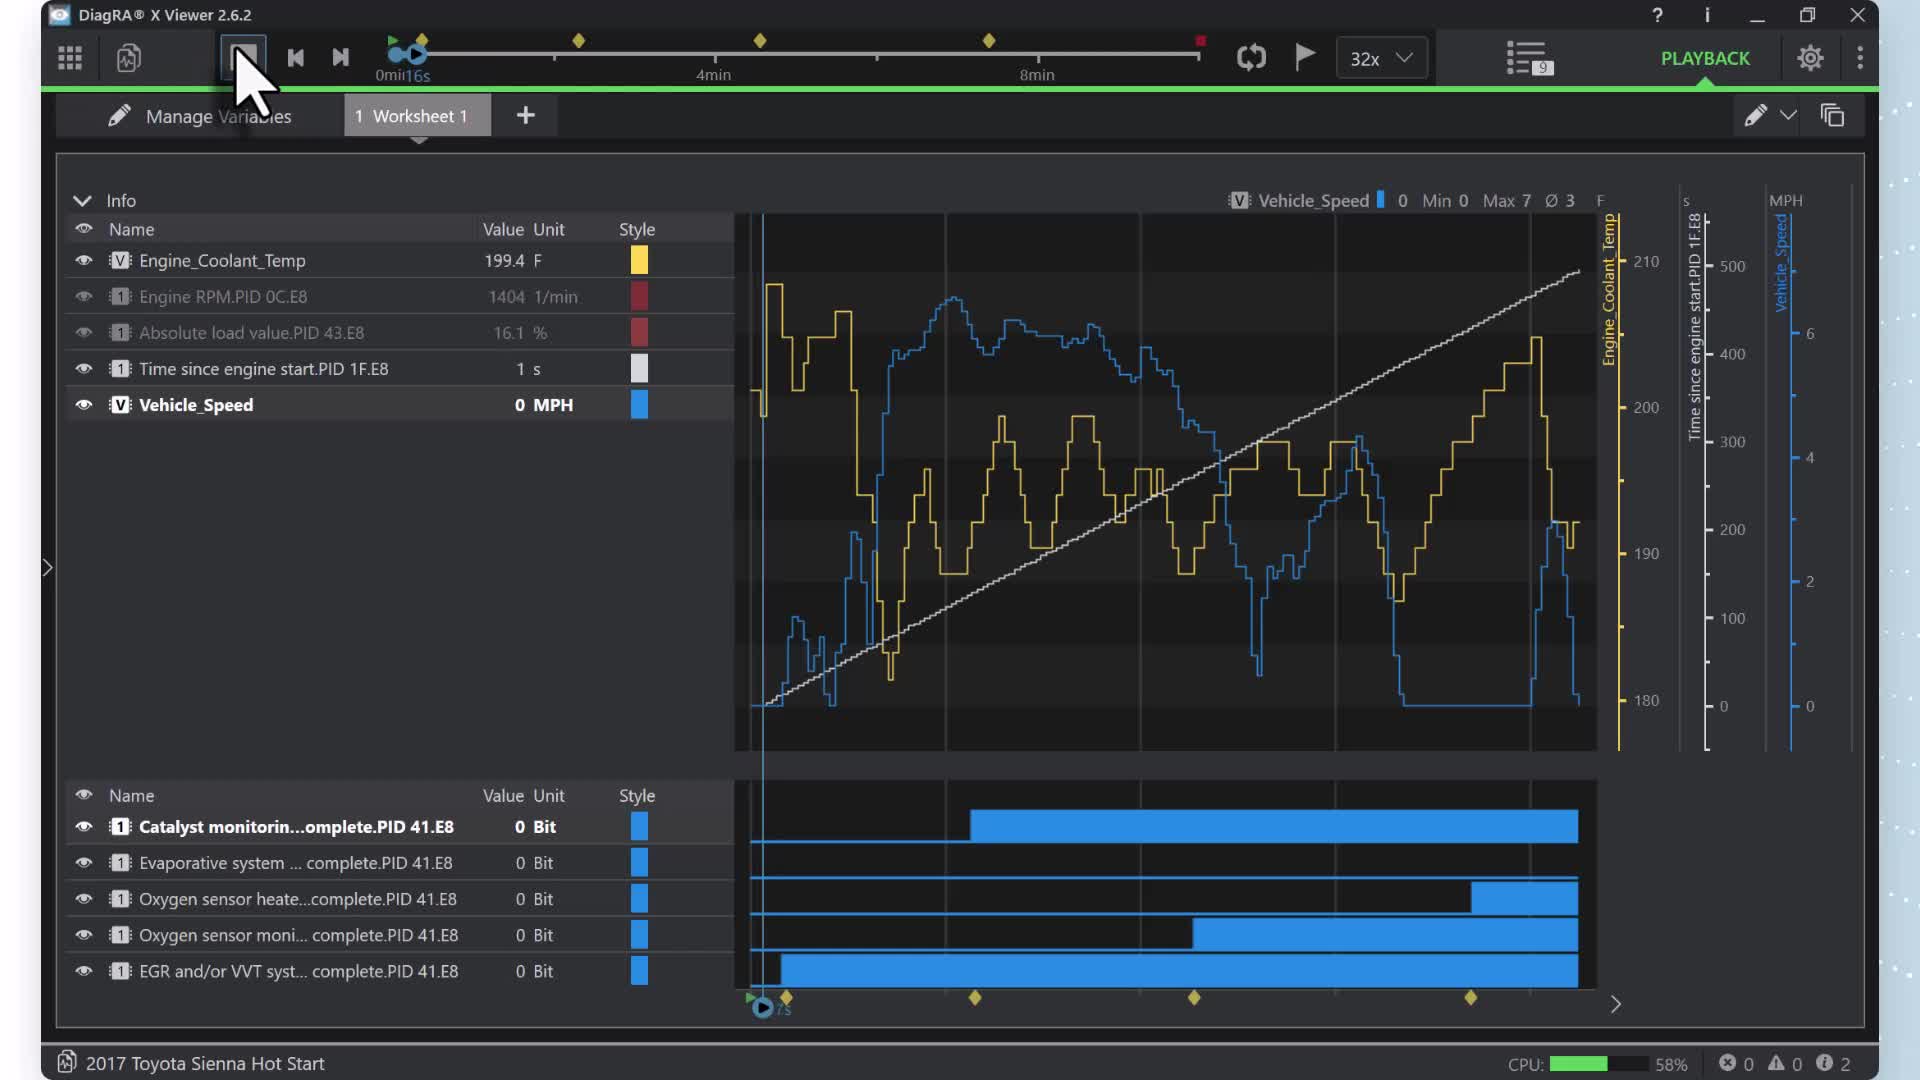Skip to next marker button
The height and width of the screenshot is (1080, 1920).
point(340,58)
